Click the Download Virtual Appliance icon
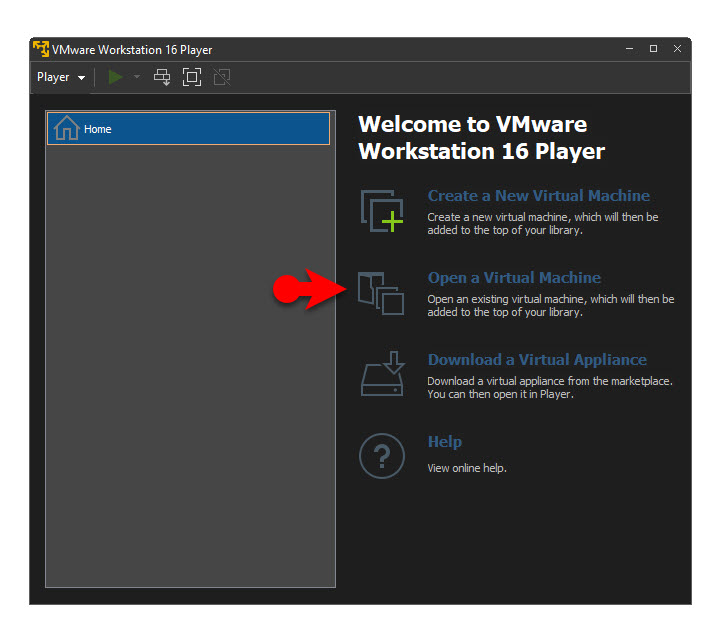 pos(383,374)
